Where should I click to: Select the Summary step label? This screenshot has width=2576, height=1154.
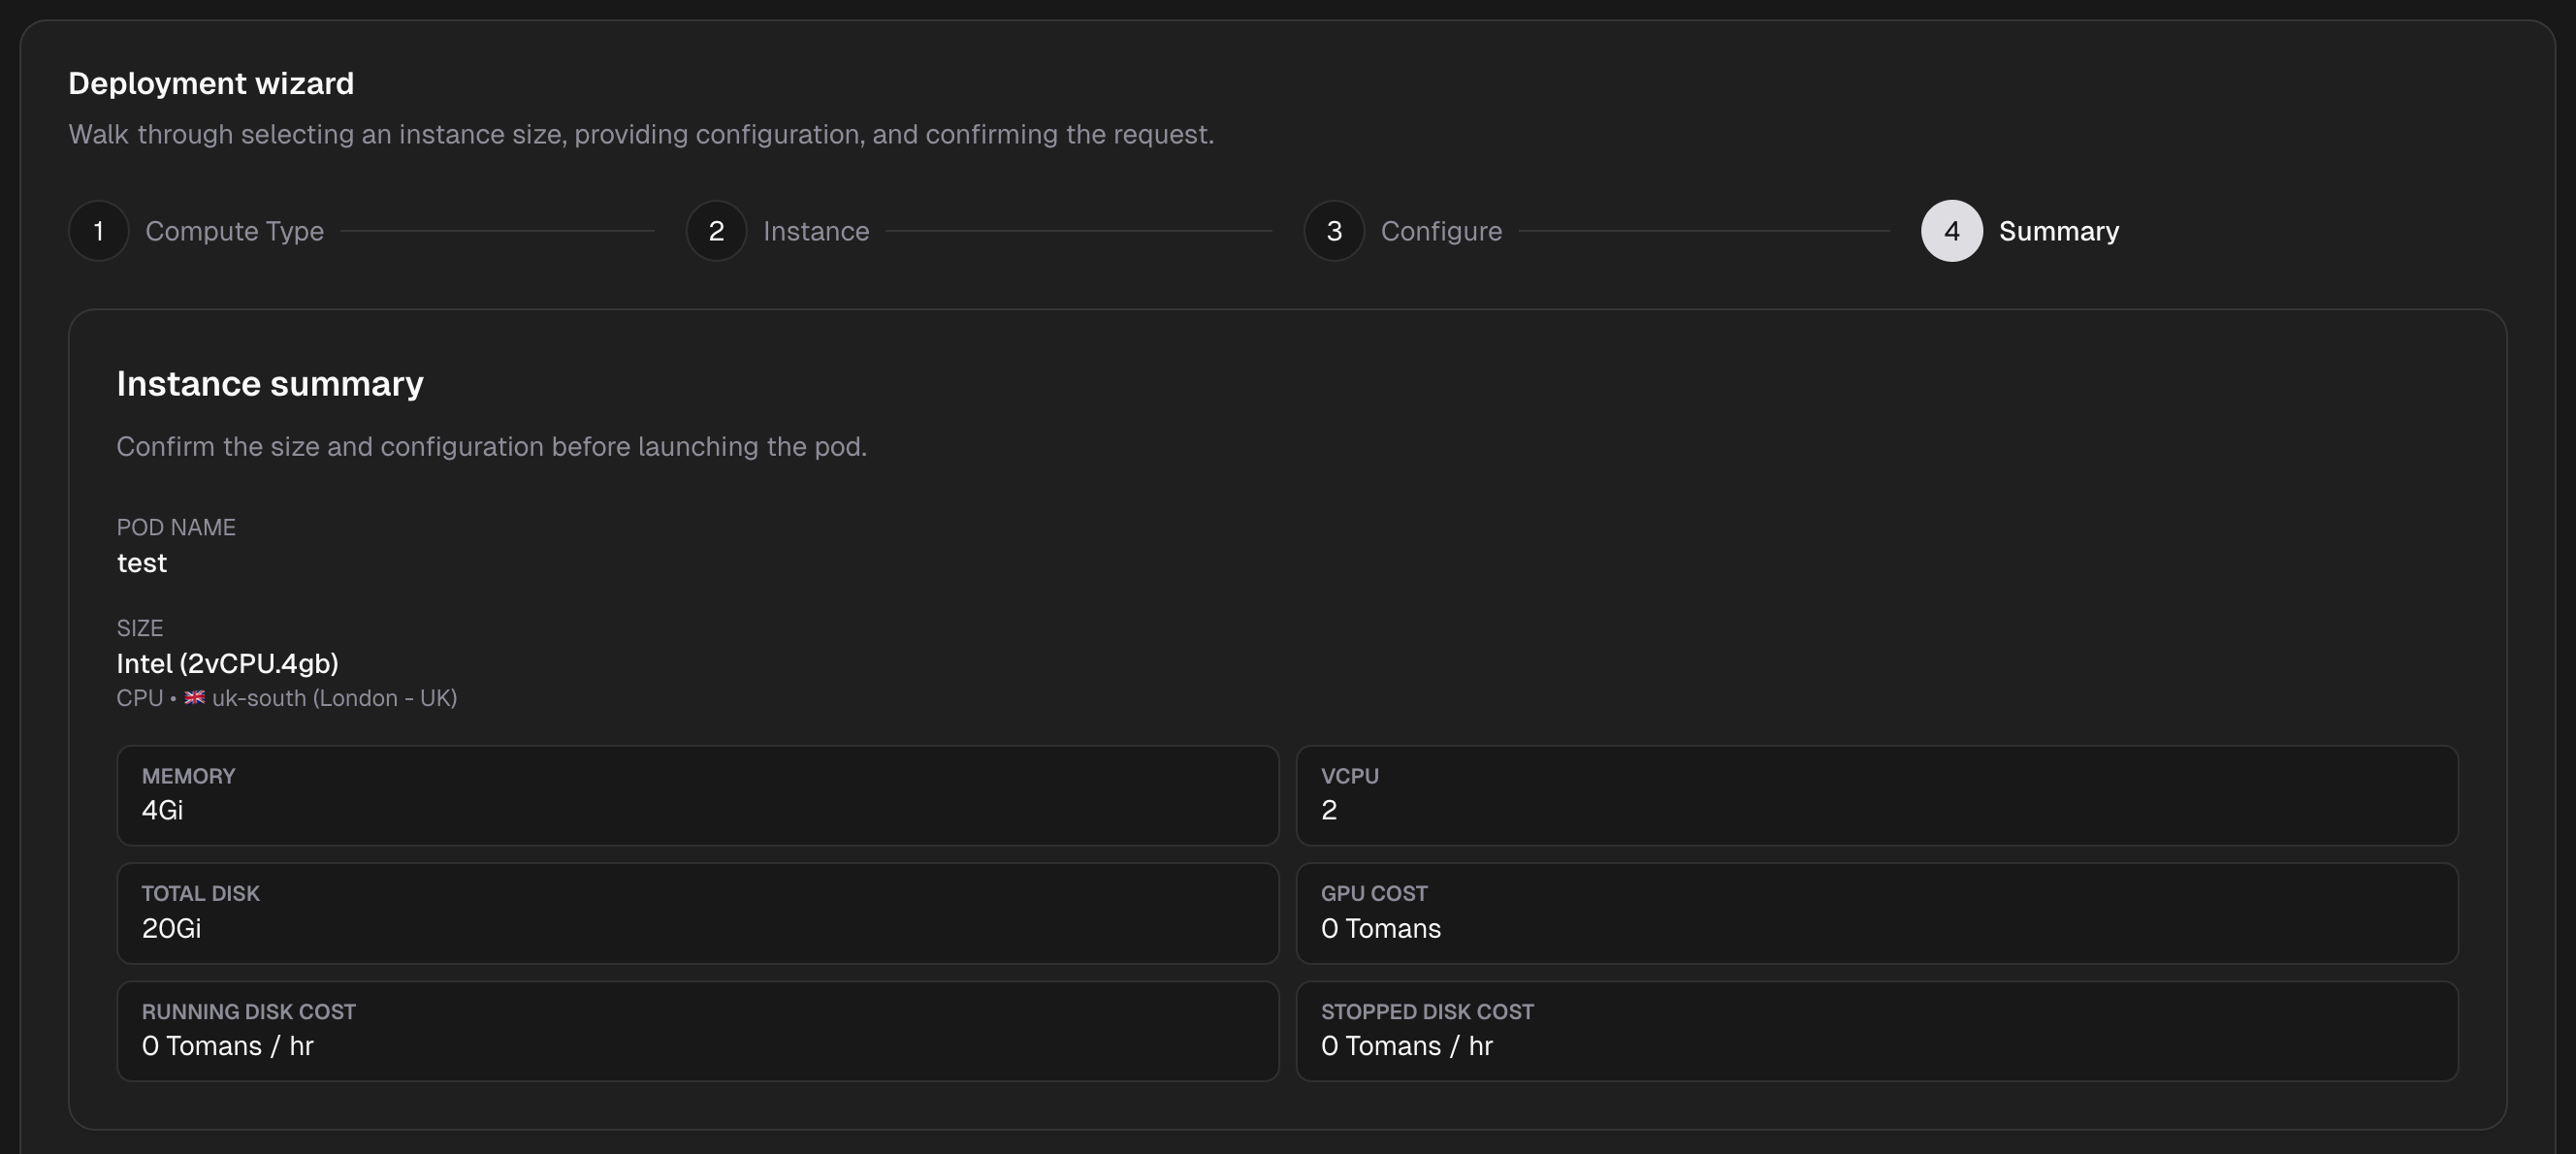tap(2058, 231)
